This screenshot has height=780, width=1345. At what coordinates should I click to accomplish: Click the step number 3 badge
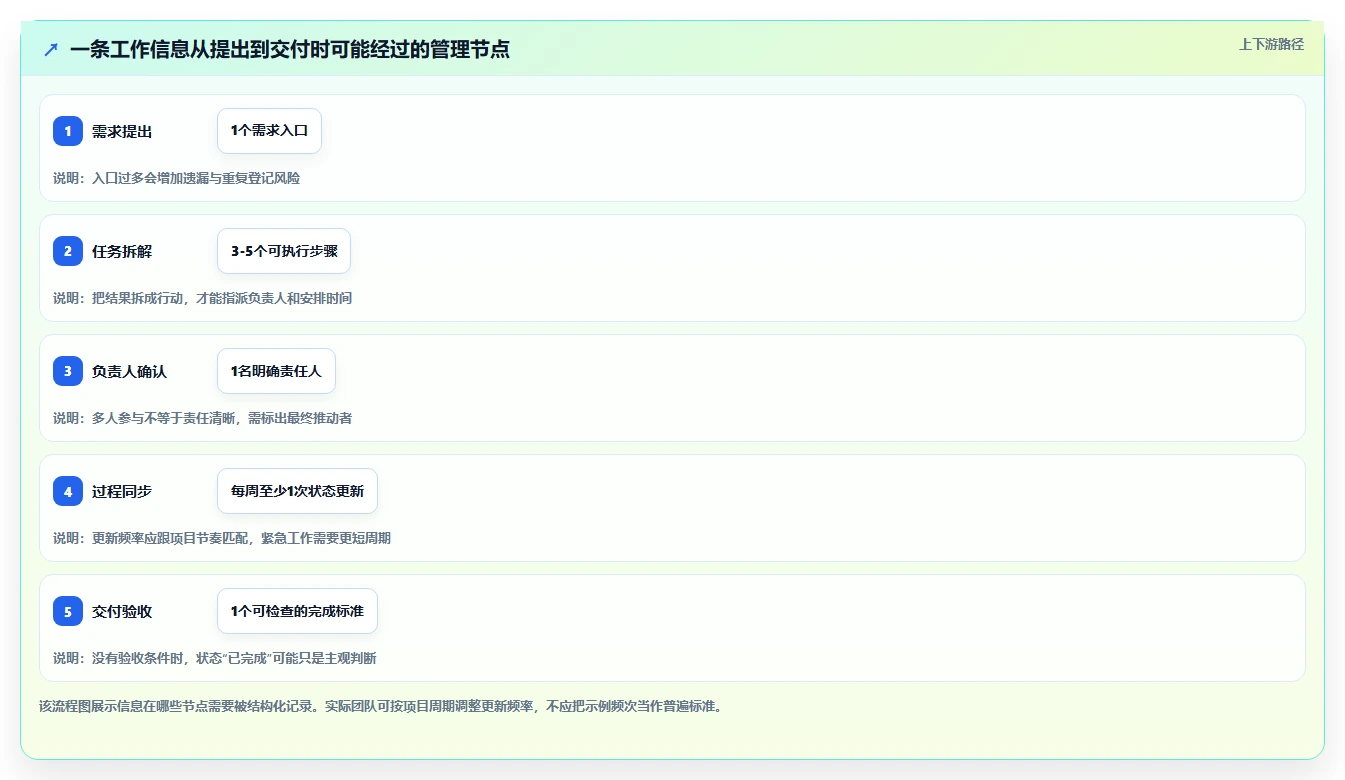point(68,371)
